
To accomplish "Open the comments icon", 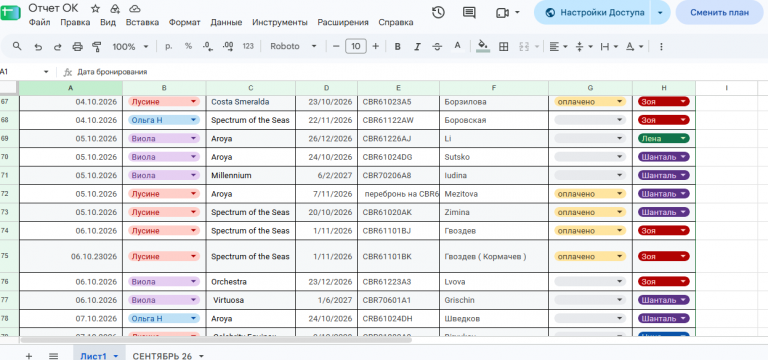I will 469,13.
